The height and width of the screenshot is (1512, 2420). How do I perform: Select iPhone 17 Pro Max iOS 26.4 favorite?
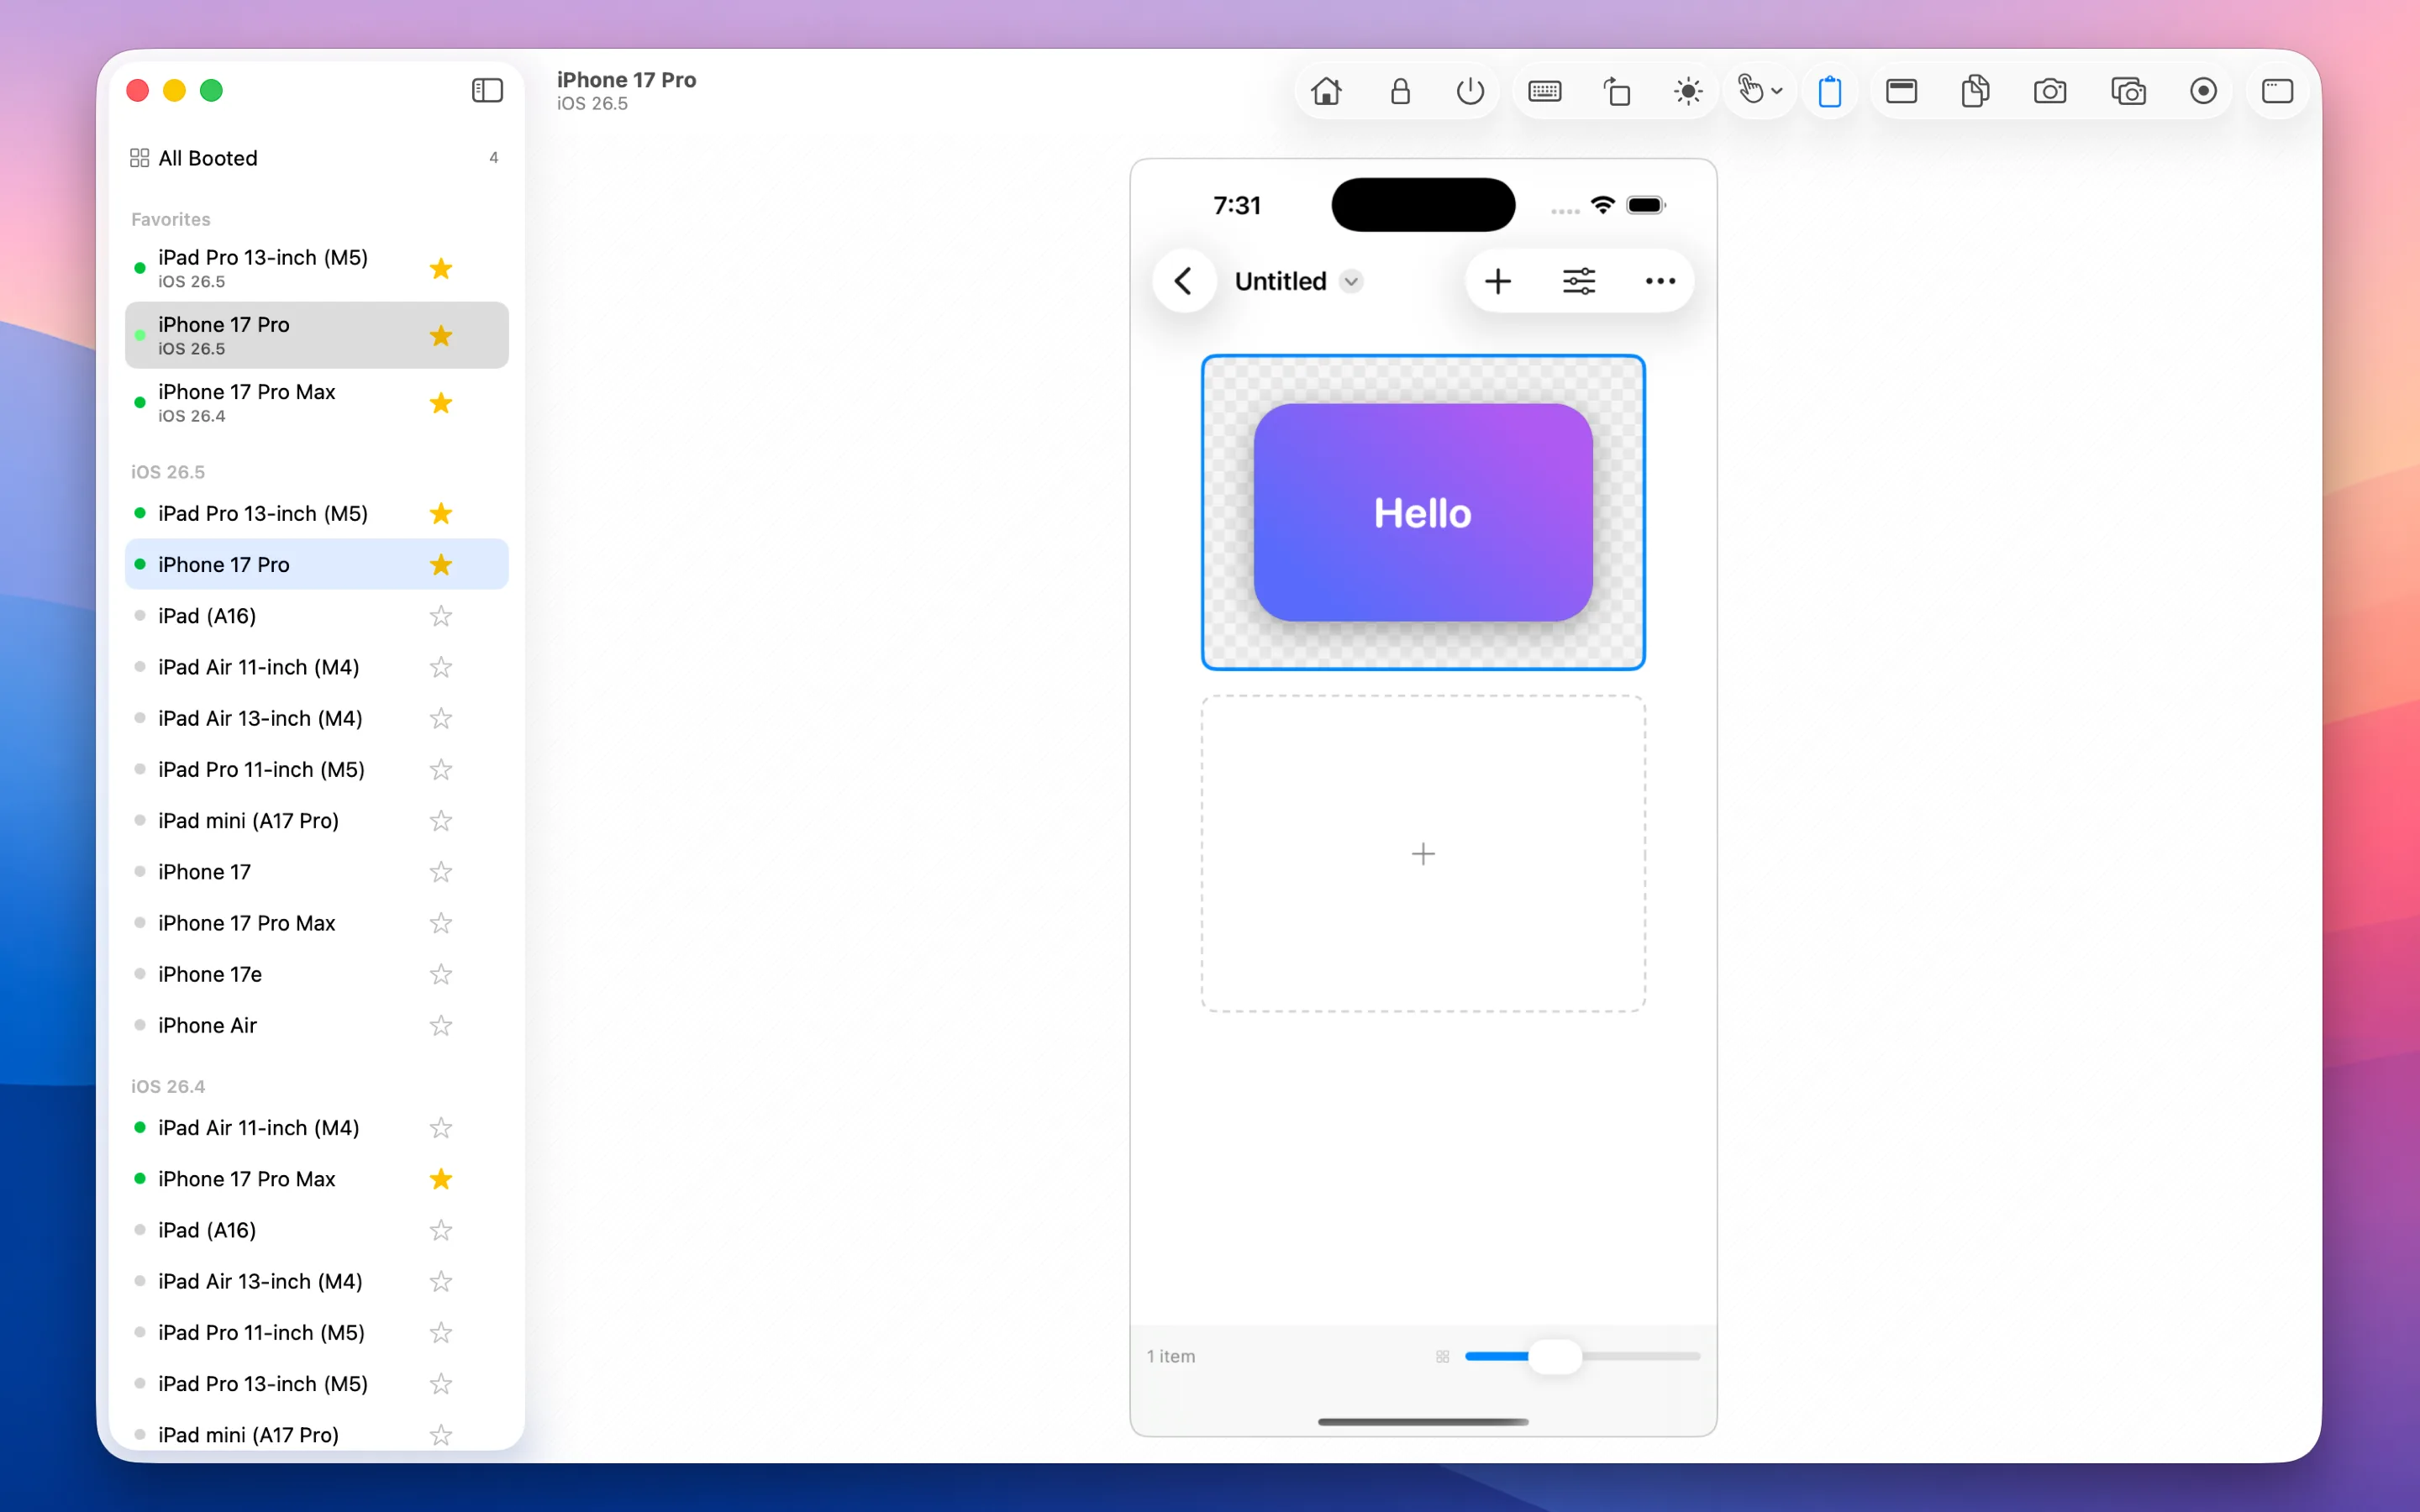[x=316, y=402]
